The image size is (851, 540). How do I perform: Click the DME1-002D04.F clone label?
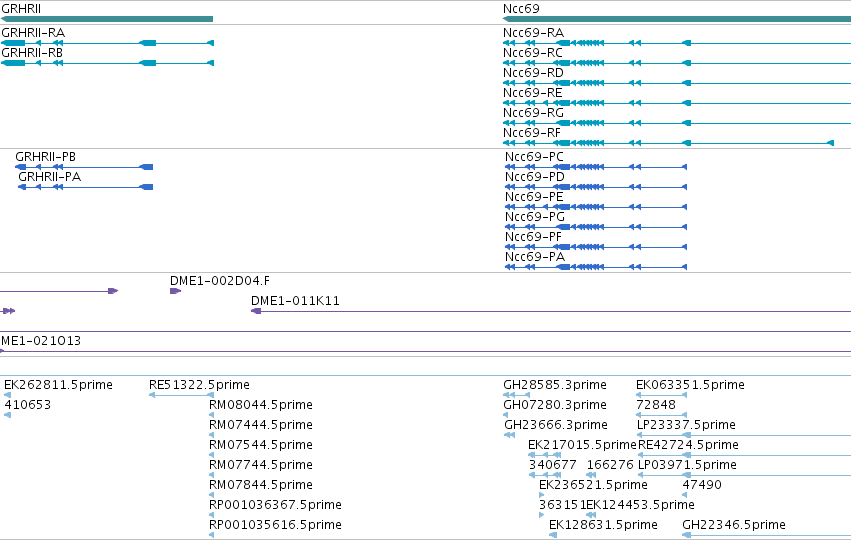point(220,281)
